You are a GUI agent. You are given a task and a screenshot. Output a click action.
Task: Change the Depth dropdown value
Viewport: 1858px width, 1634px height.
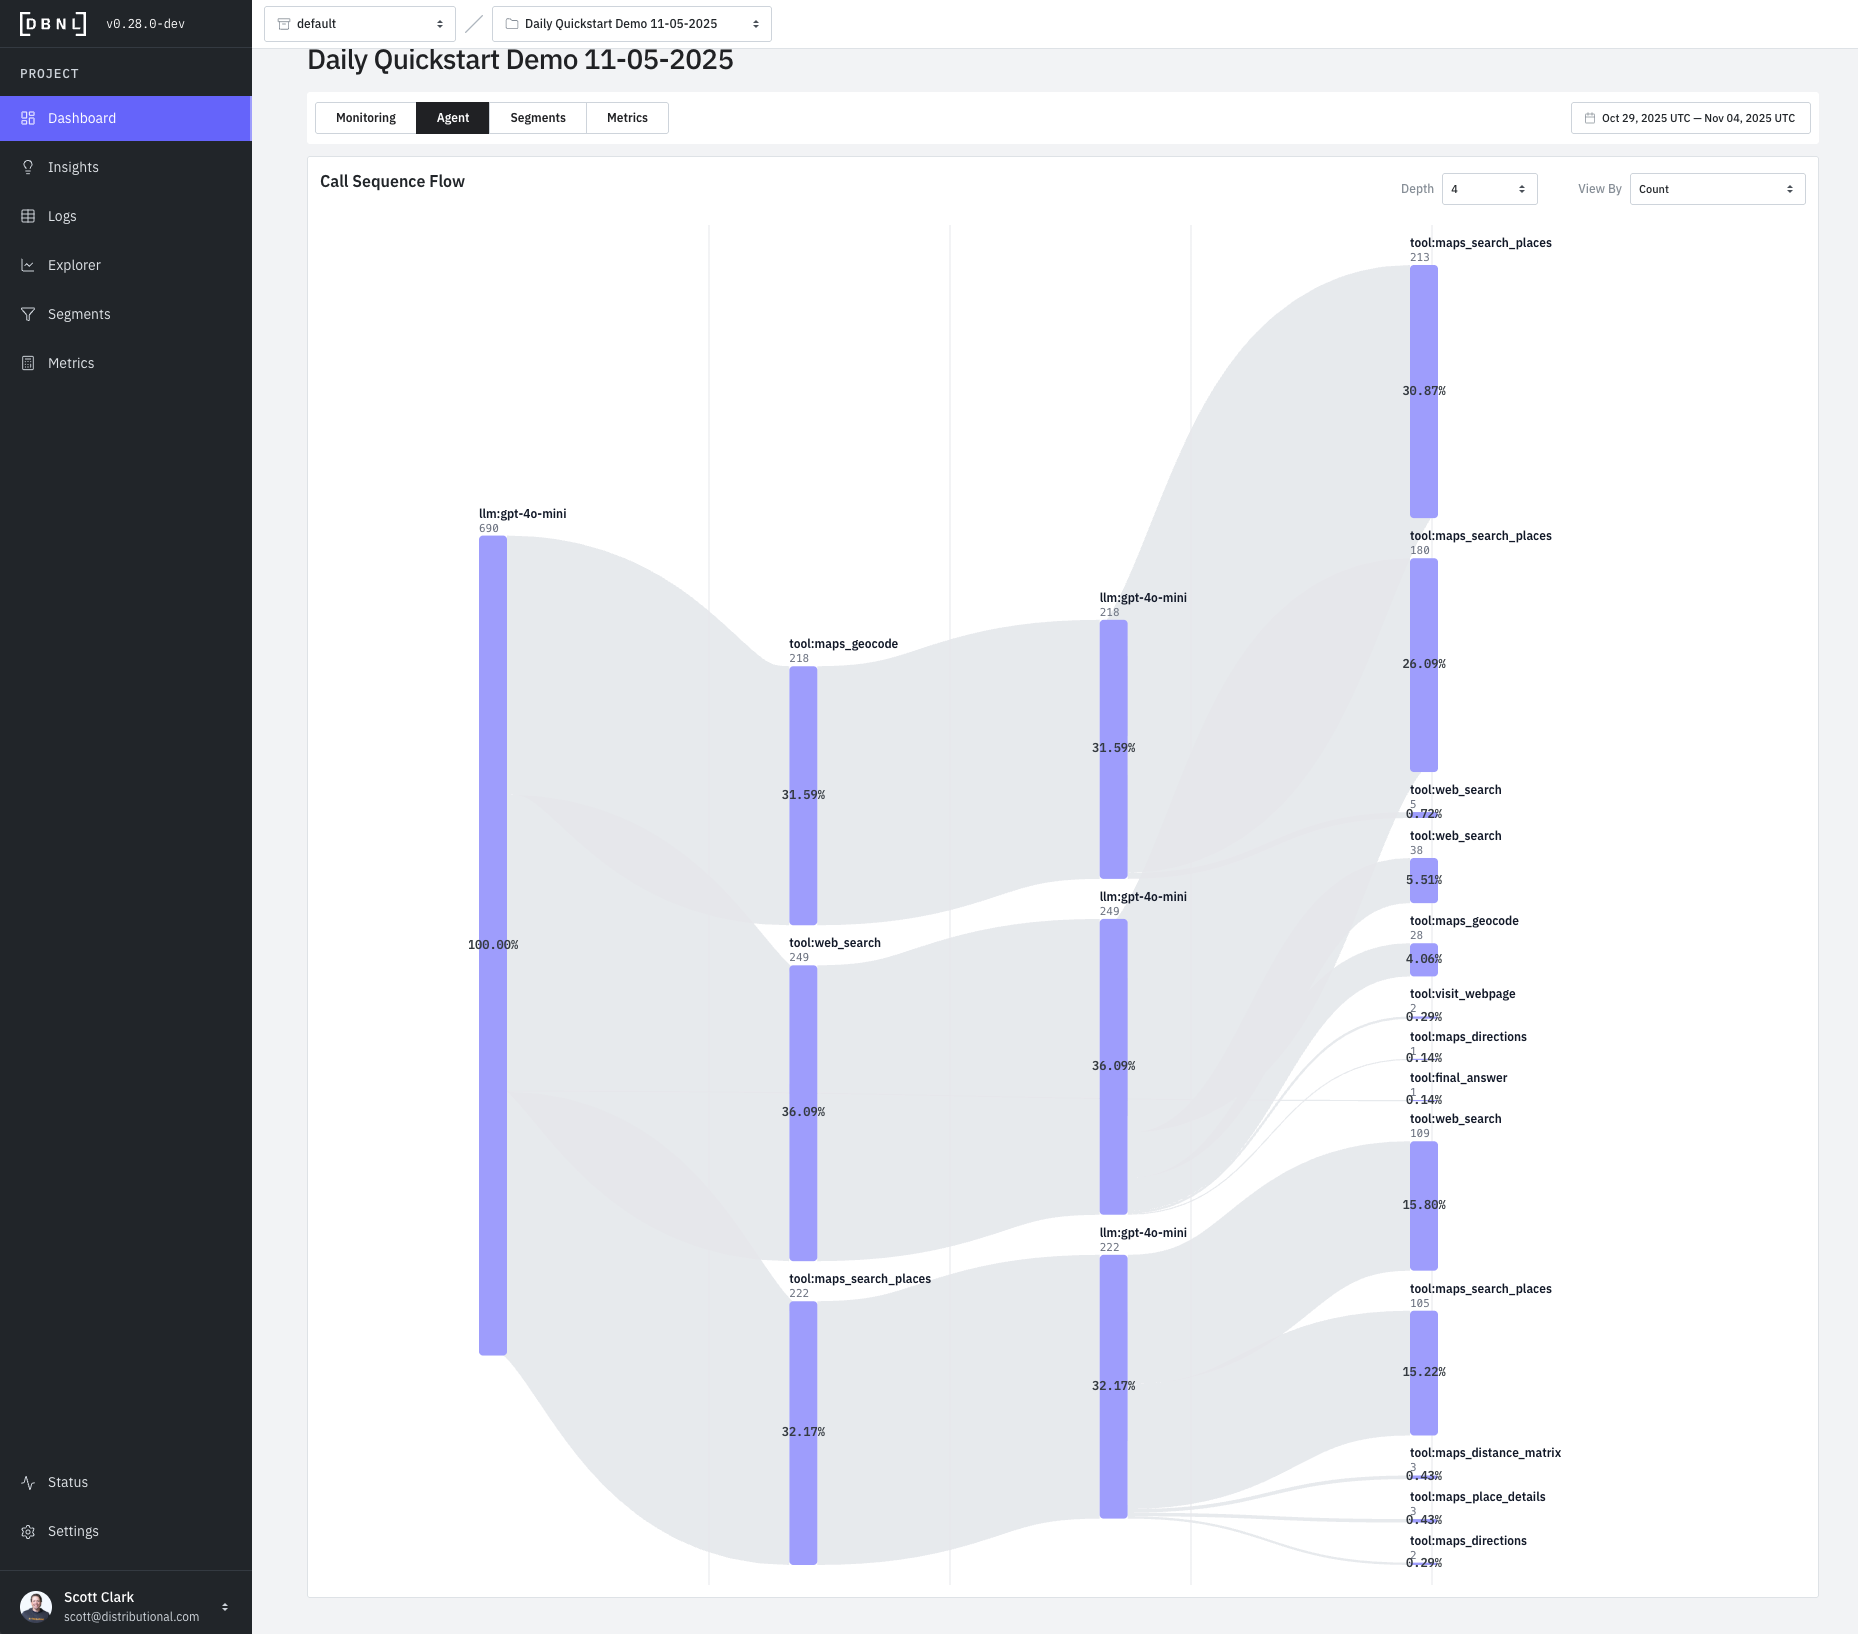pyautogui.click(x=1488, y=189)
